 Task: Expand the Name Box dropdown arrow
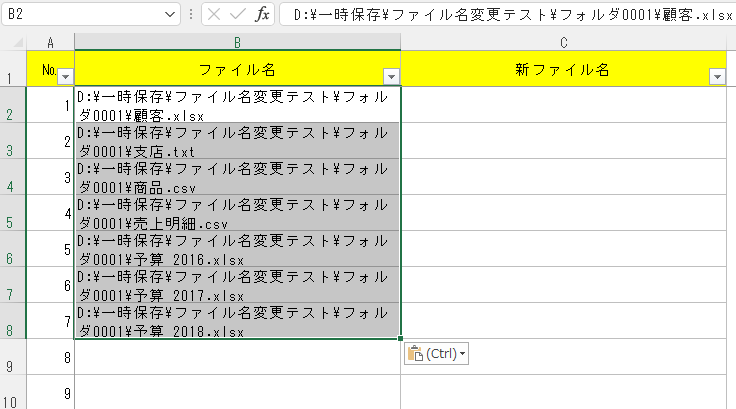[x=170, y=15]
